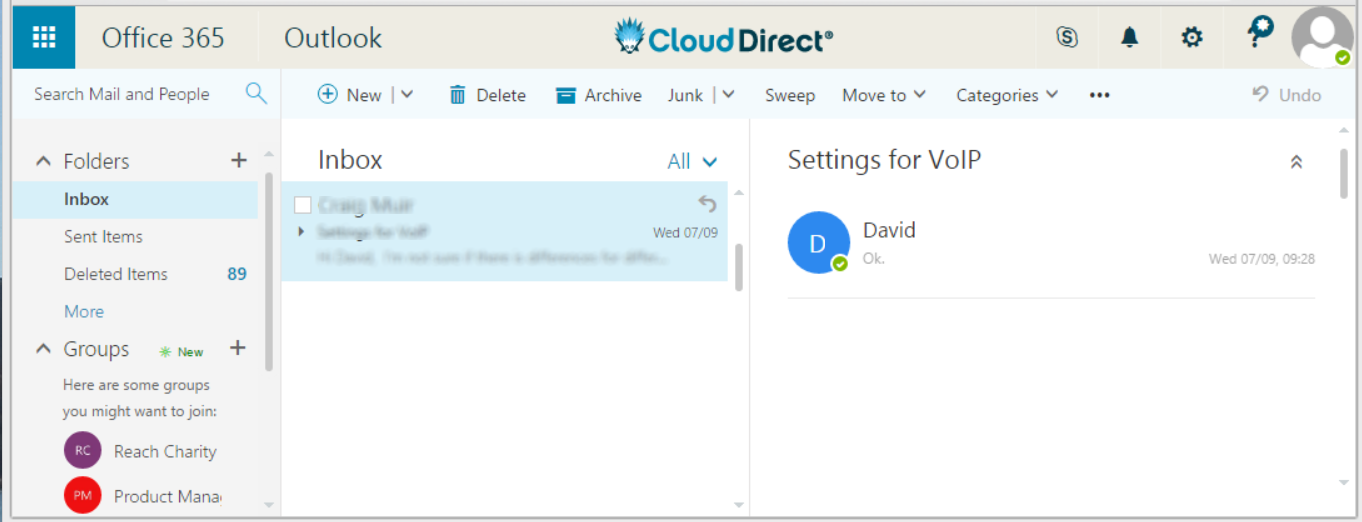
Task: Open the Office 365 app launcher grid
Action: (43, 37)
